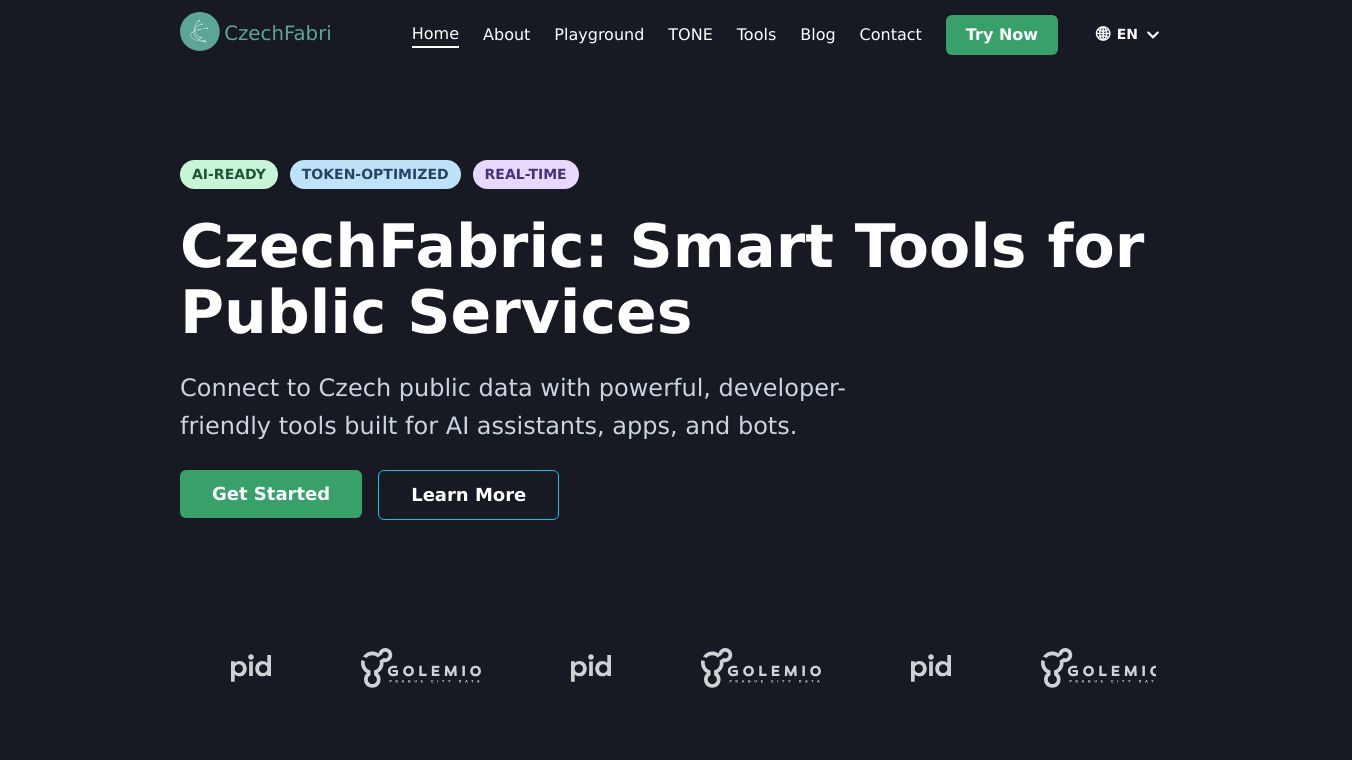Click the TOKEN-OPTIMIZED badge
Image resolution: width=1352 pixels, height=760 pixels.
[375, 174]
